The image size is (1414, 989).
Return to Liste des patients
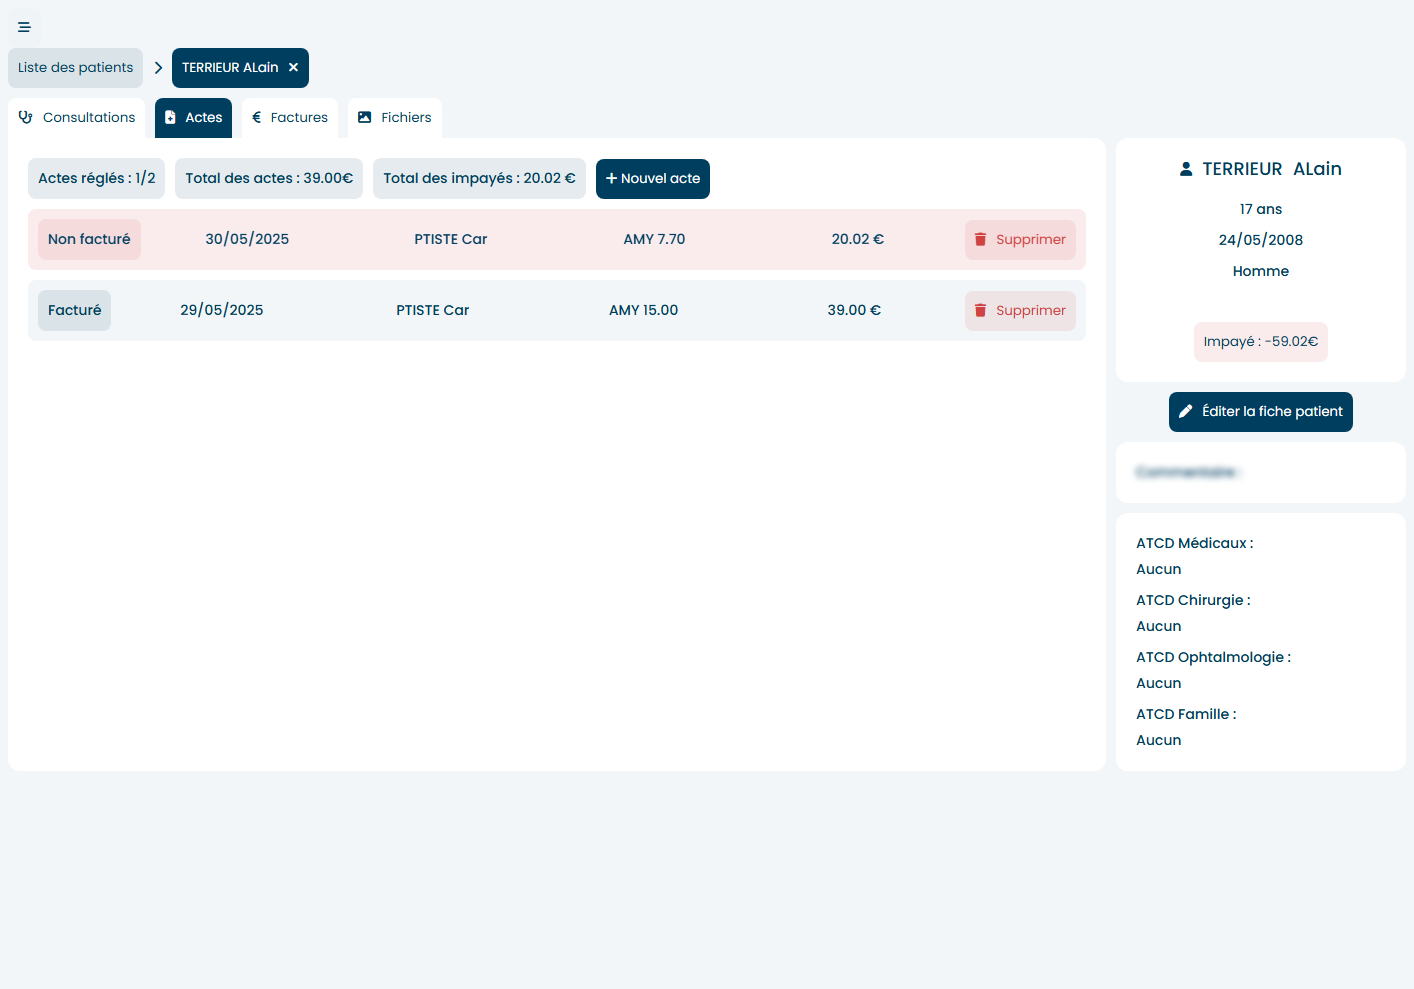(75, 67)
